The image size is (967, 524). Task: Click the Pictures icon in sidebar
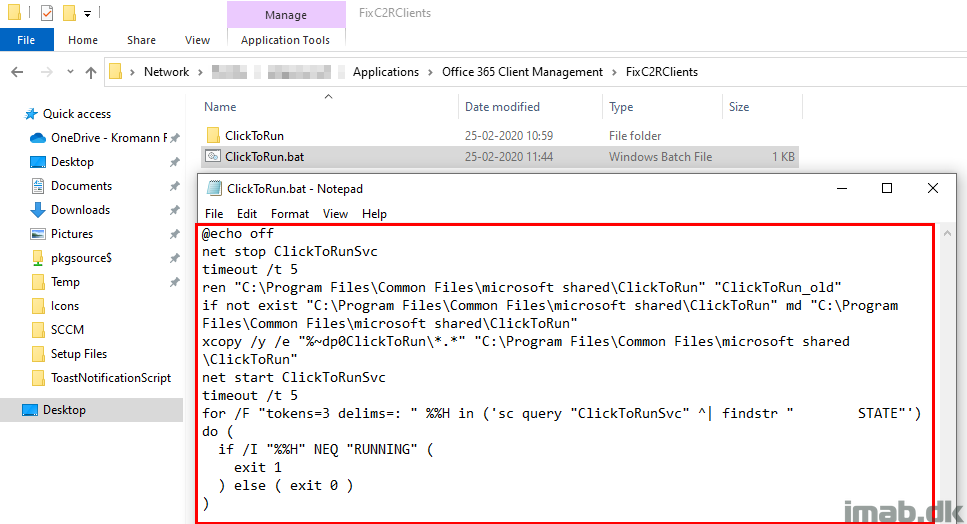38,234
